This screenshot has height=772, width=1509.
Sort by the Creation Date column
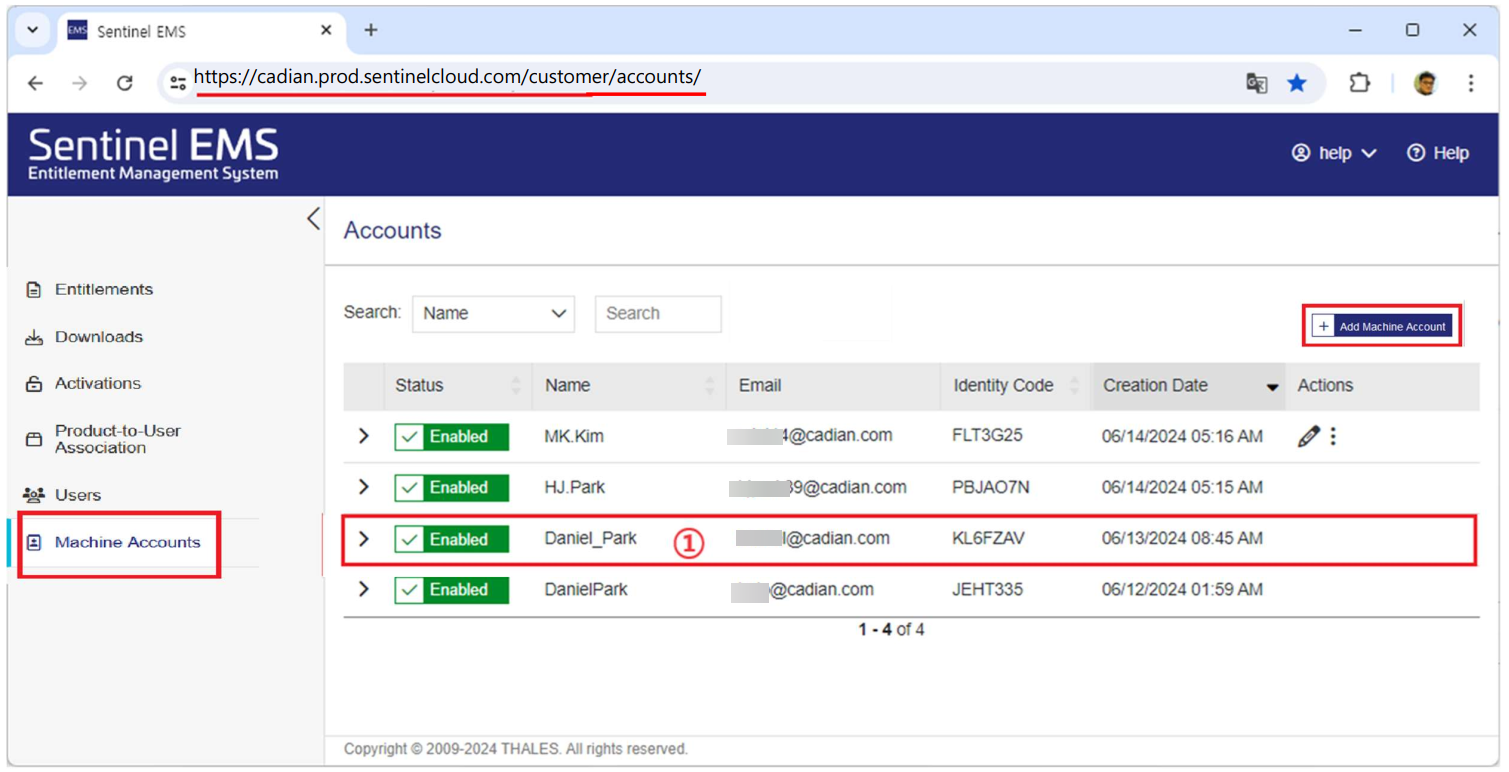pos(1189,386)
